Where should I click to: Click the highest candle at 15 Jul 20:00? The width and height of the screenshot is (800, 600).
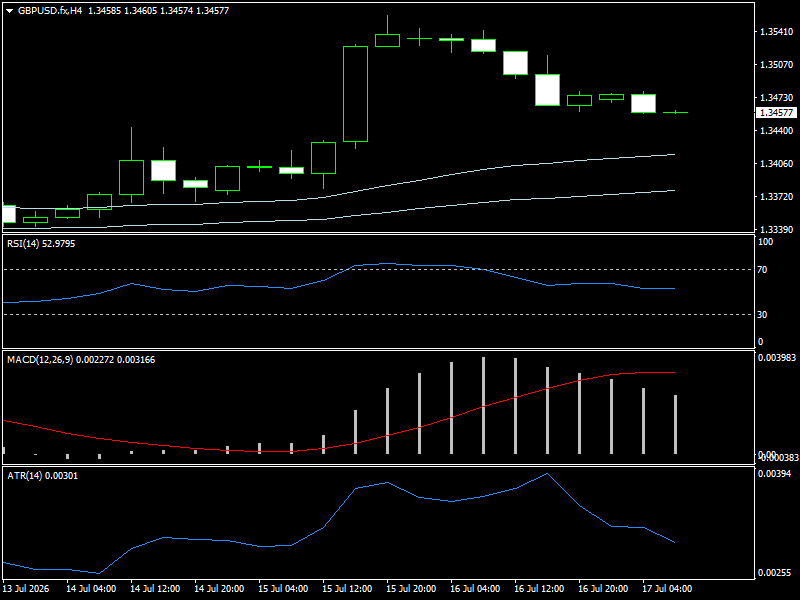(x=387, y=40)
